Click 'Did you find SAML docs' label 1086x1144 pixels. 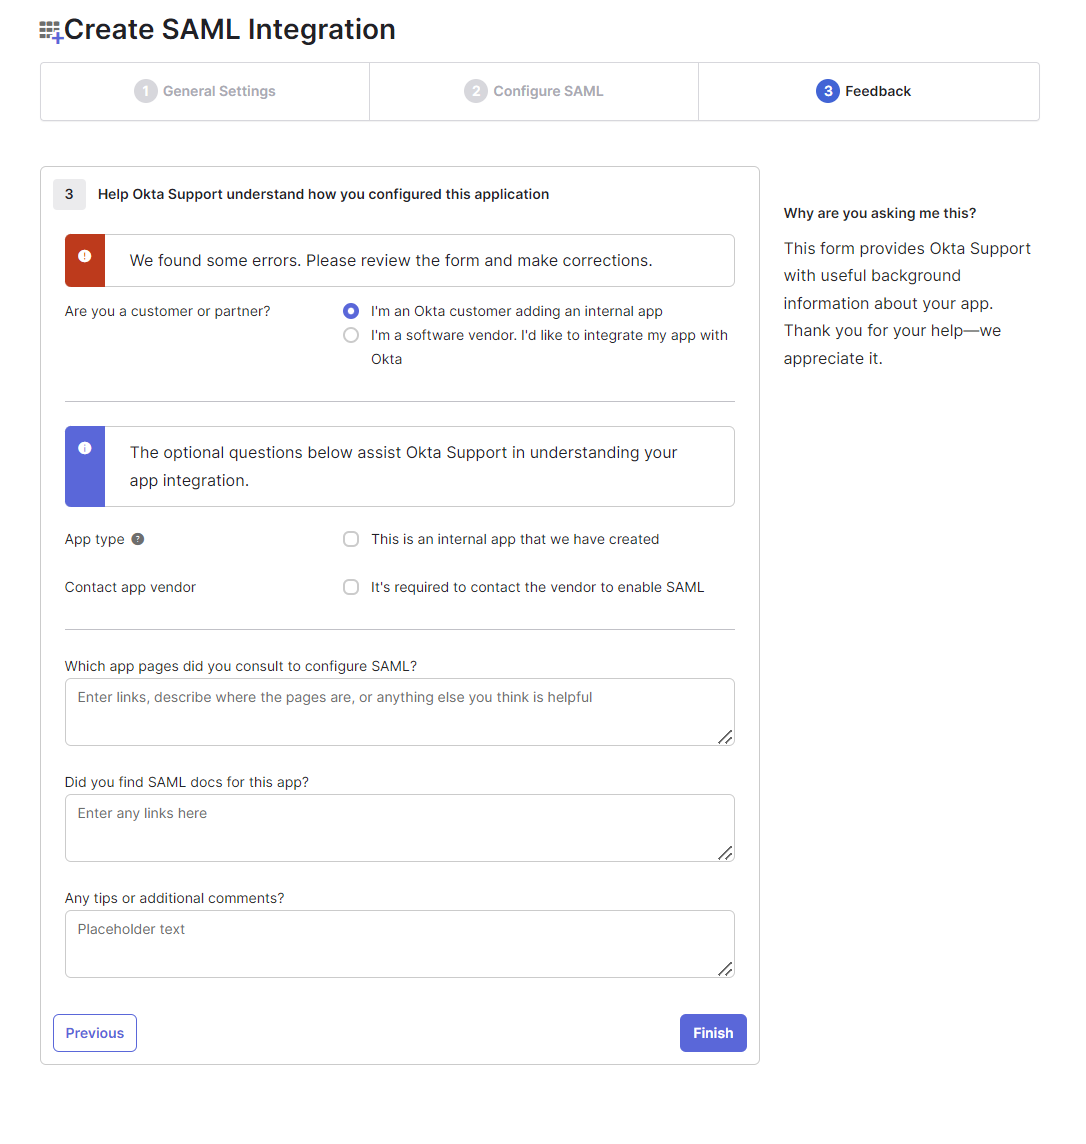click(x=187, y=782)
